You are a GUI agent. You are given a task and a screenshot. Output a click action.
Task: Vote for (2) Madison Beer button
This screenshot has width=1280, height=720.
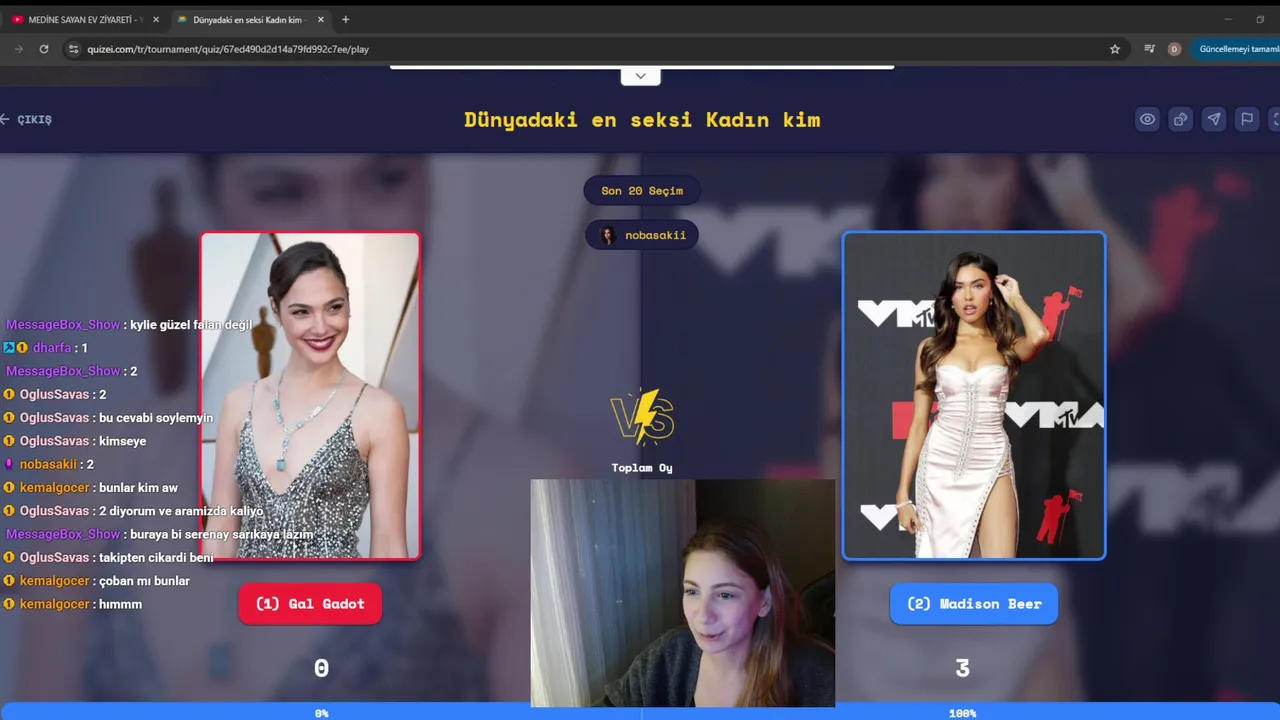click(x=974, y=604)
